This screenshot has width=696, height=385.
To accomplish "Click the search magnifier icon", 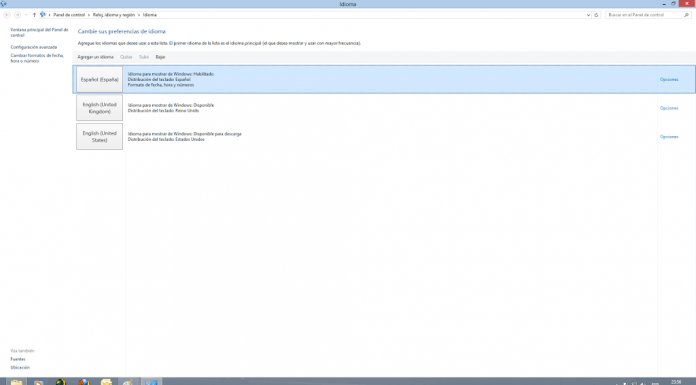I will (686, 15).
